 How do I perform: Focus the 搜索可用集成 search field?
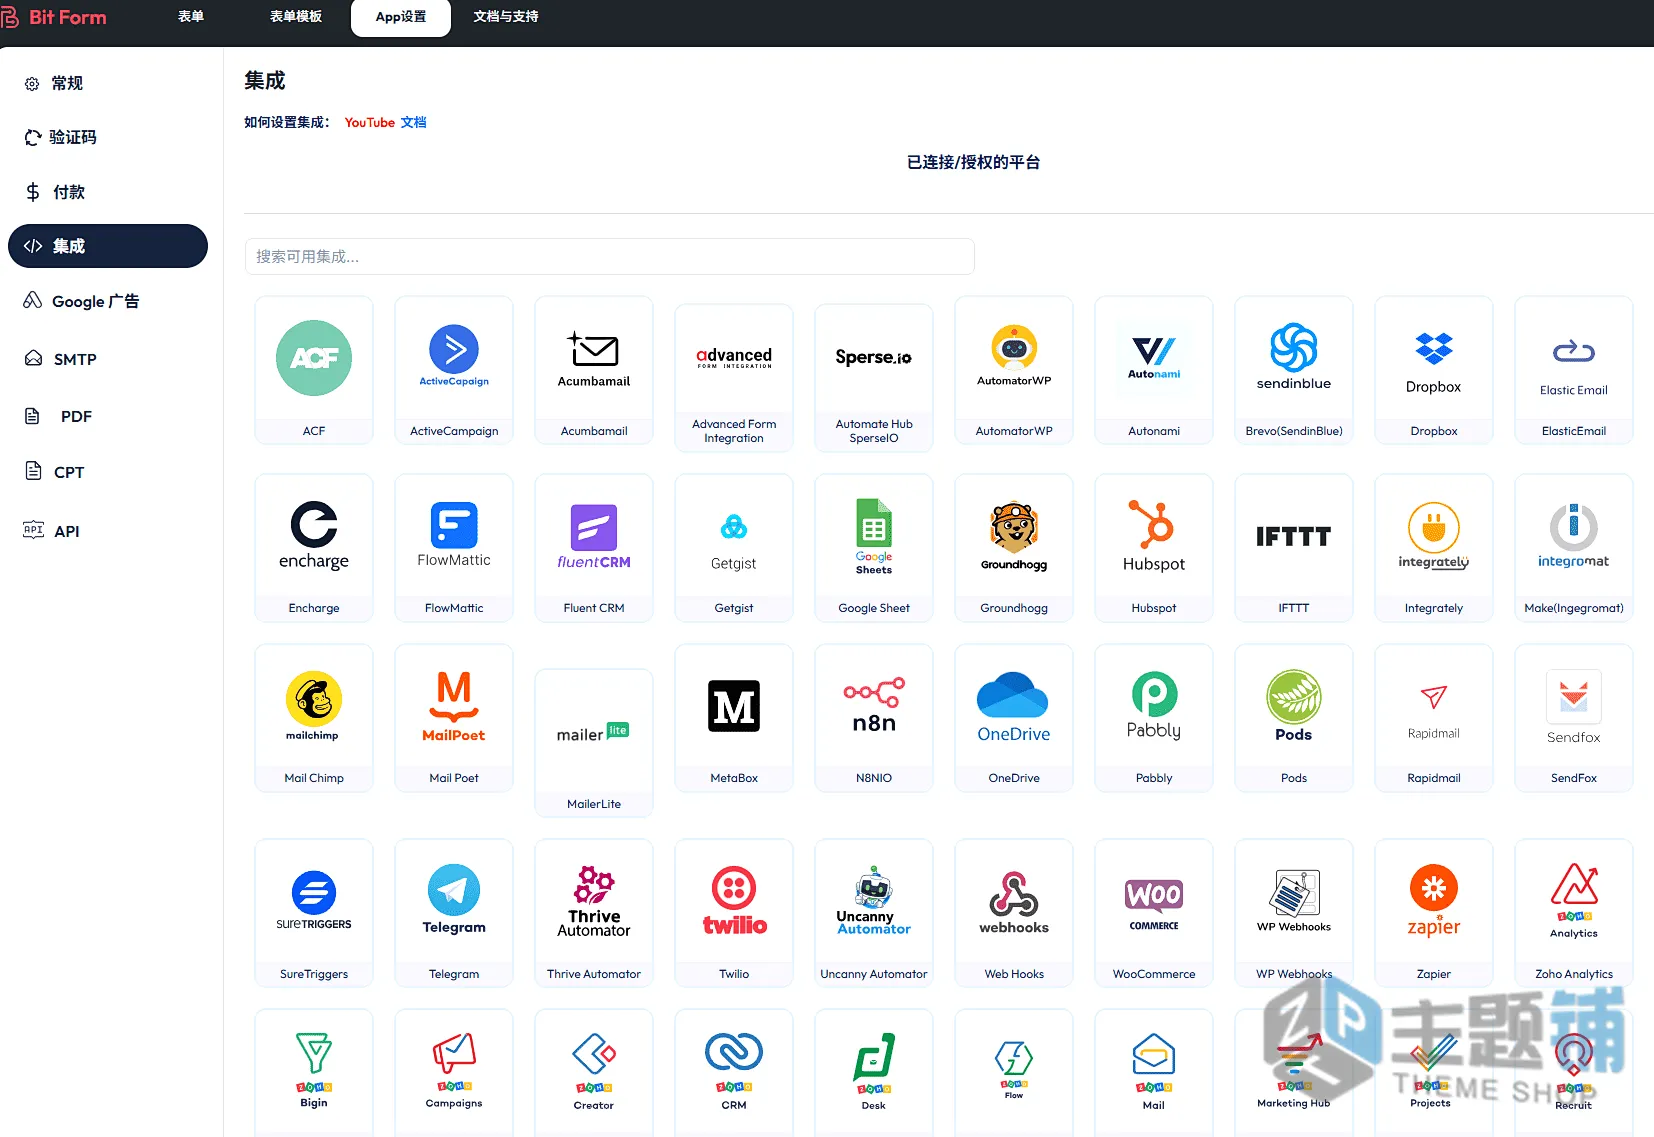(610, 256)
